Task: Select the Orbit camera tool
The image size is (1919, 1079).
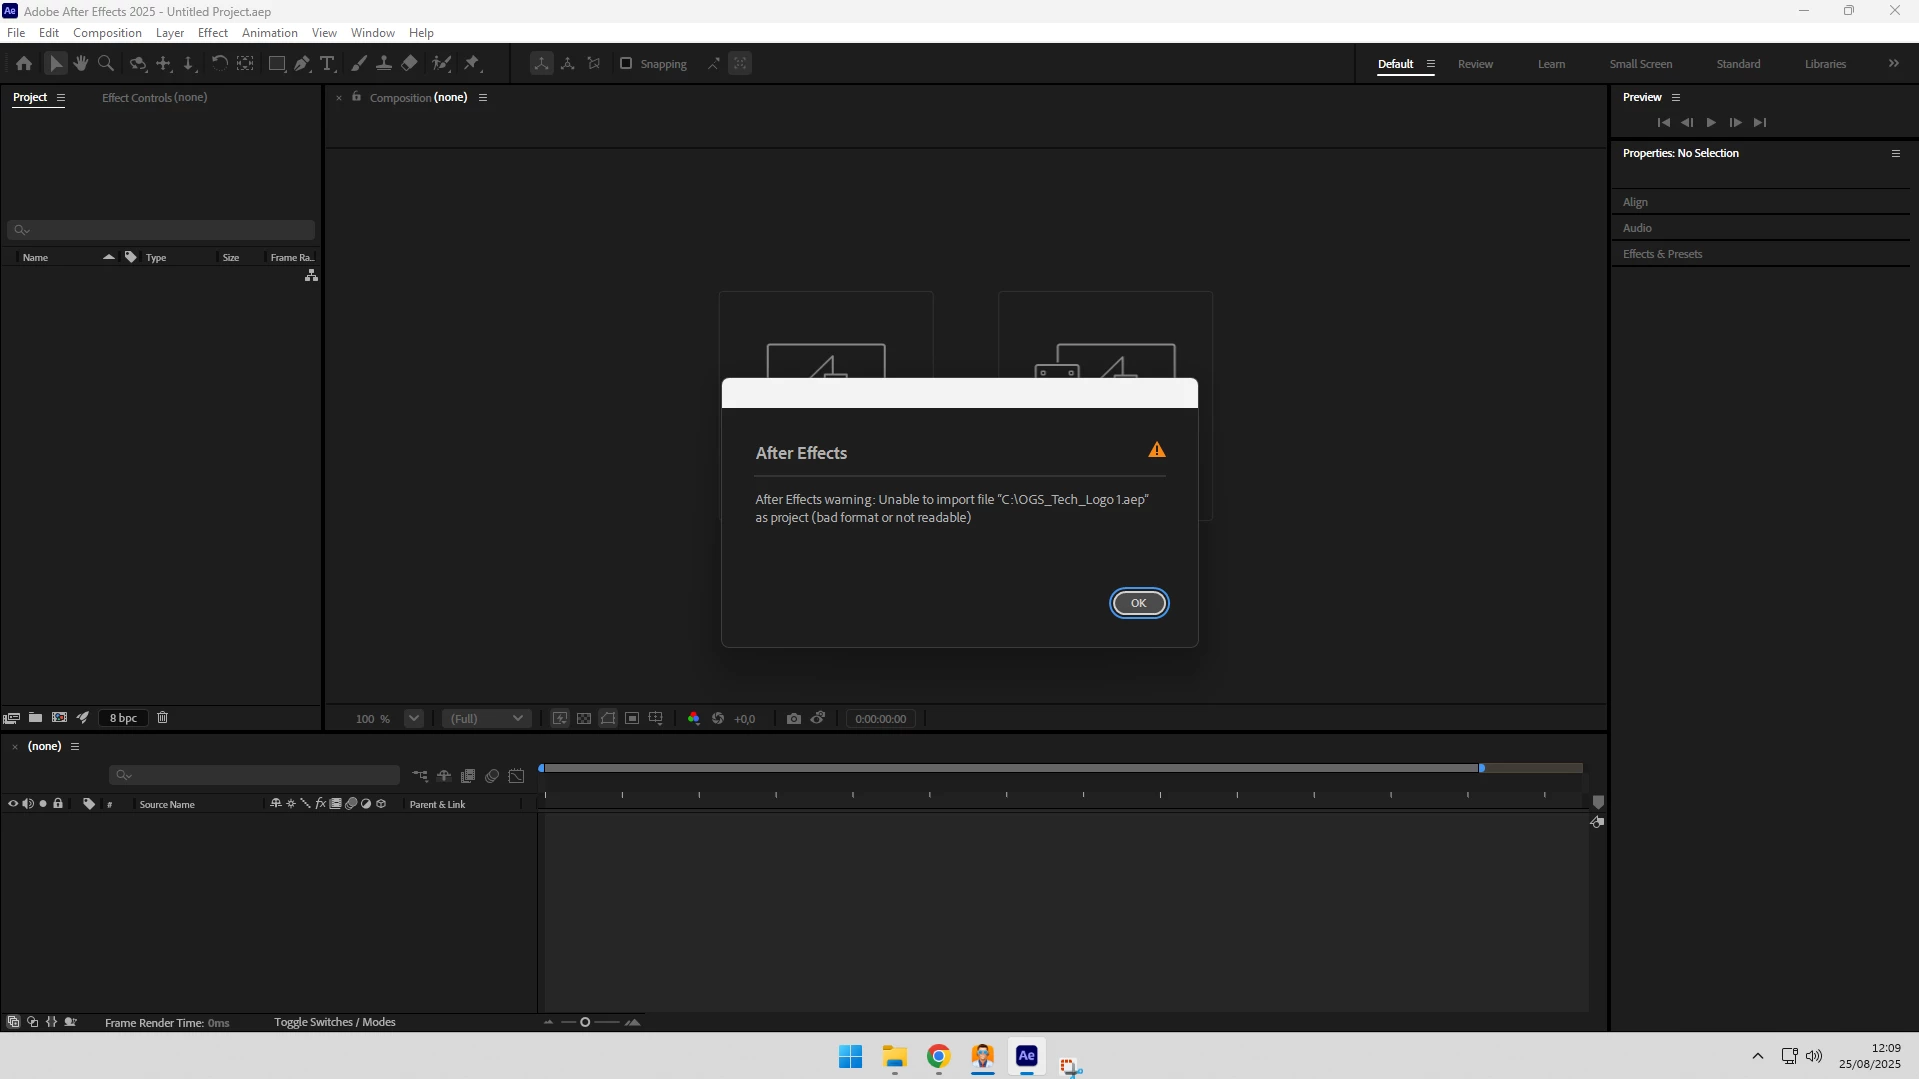Action: (138, 64)
